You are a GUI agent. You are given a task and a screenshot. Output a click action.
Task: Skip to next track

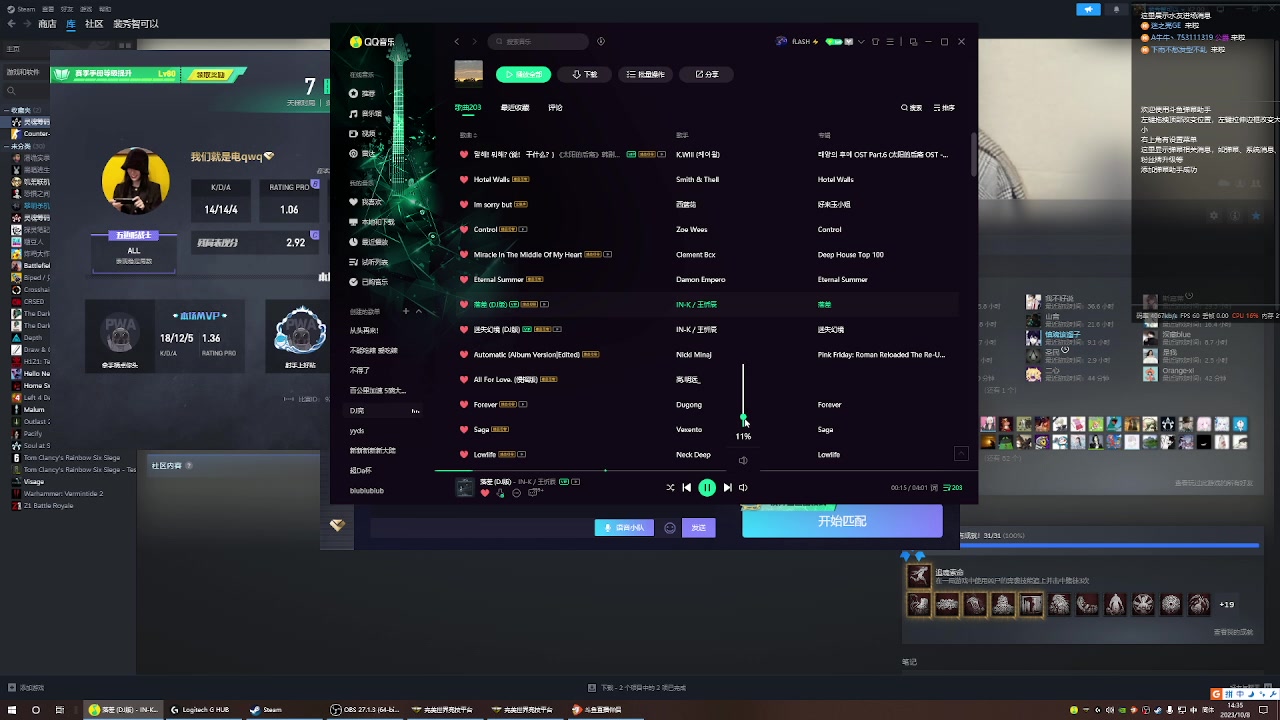[x=727, y=488]
